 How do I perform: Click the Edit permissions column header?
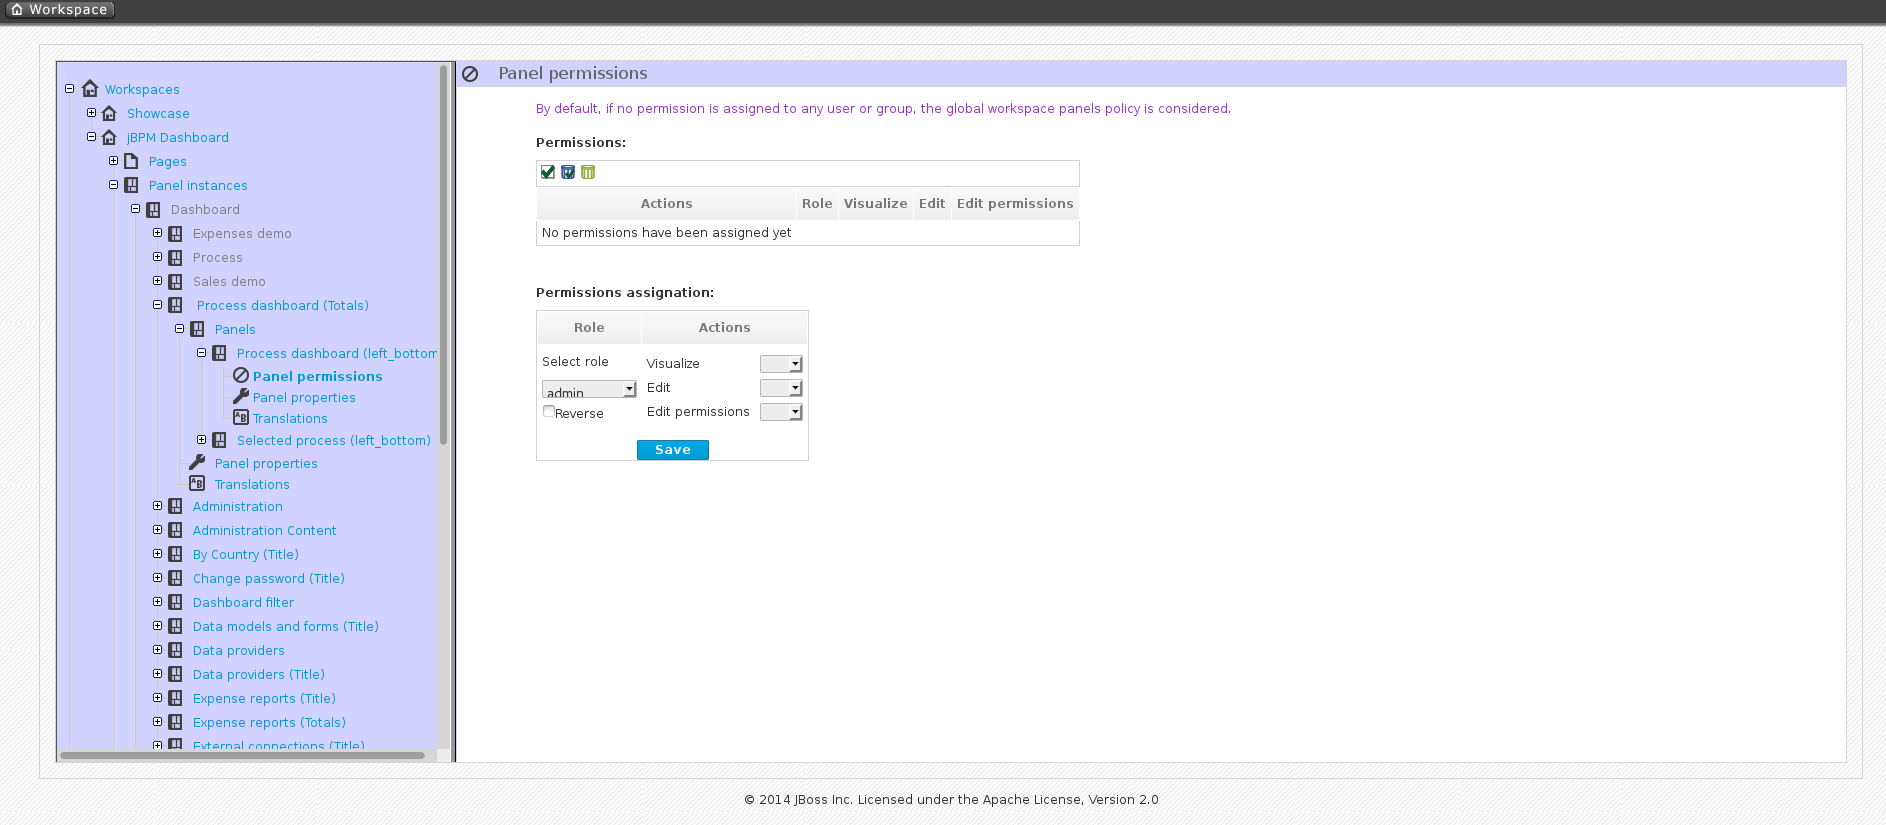click(x=1015, y=203)
